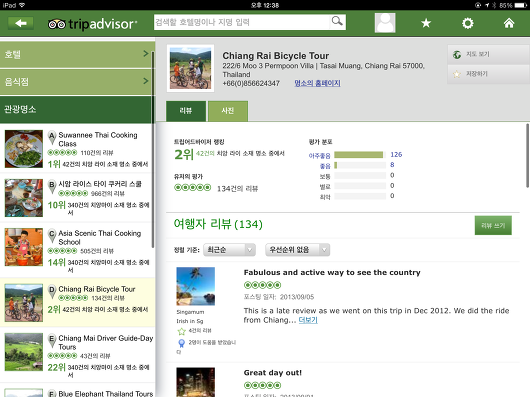Click the 126 review count
Screen dimensions: 530x397
396,154
